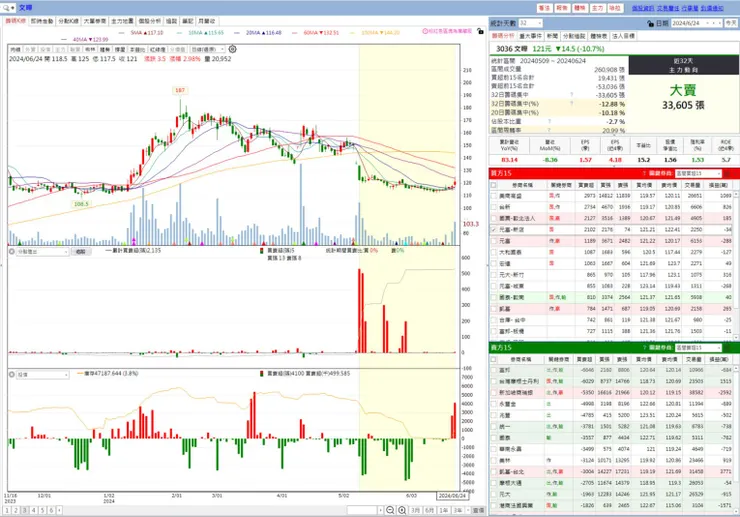Check the buy row with net 2973
740x517 pixels.
pos(494,195)
